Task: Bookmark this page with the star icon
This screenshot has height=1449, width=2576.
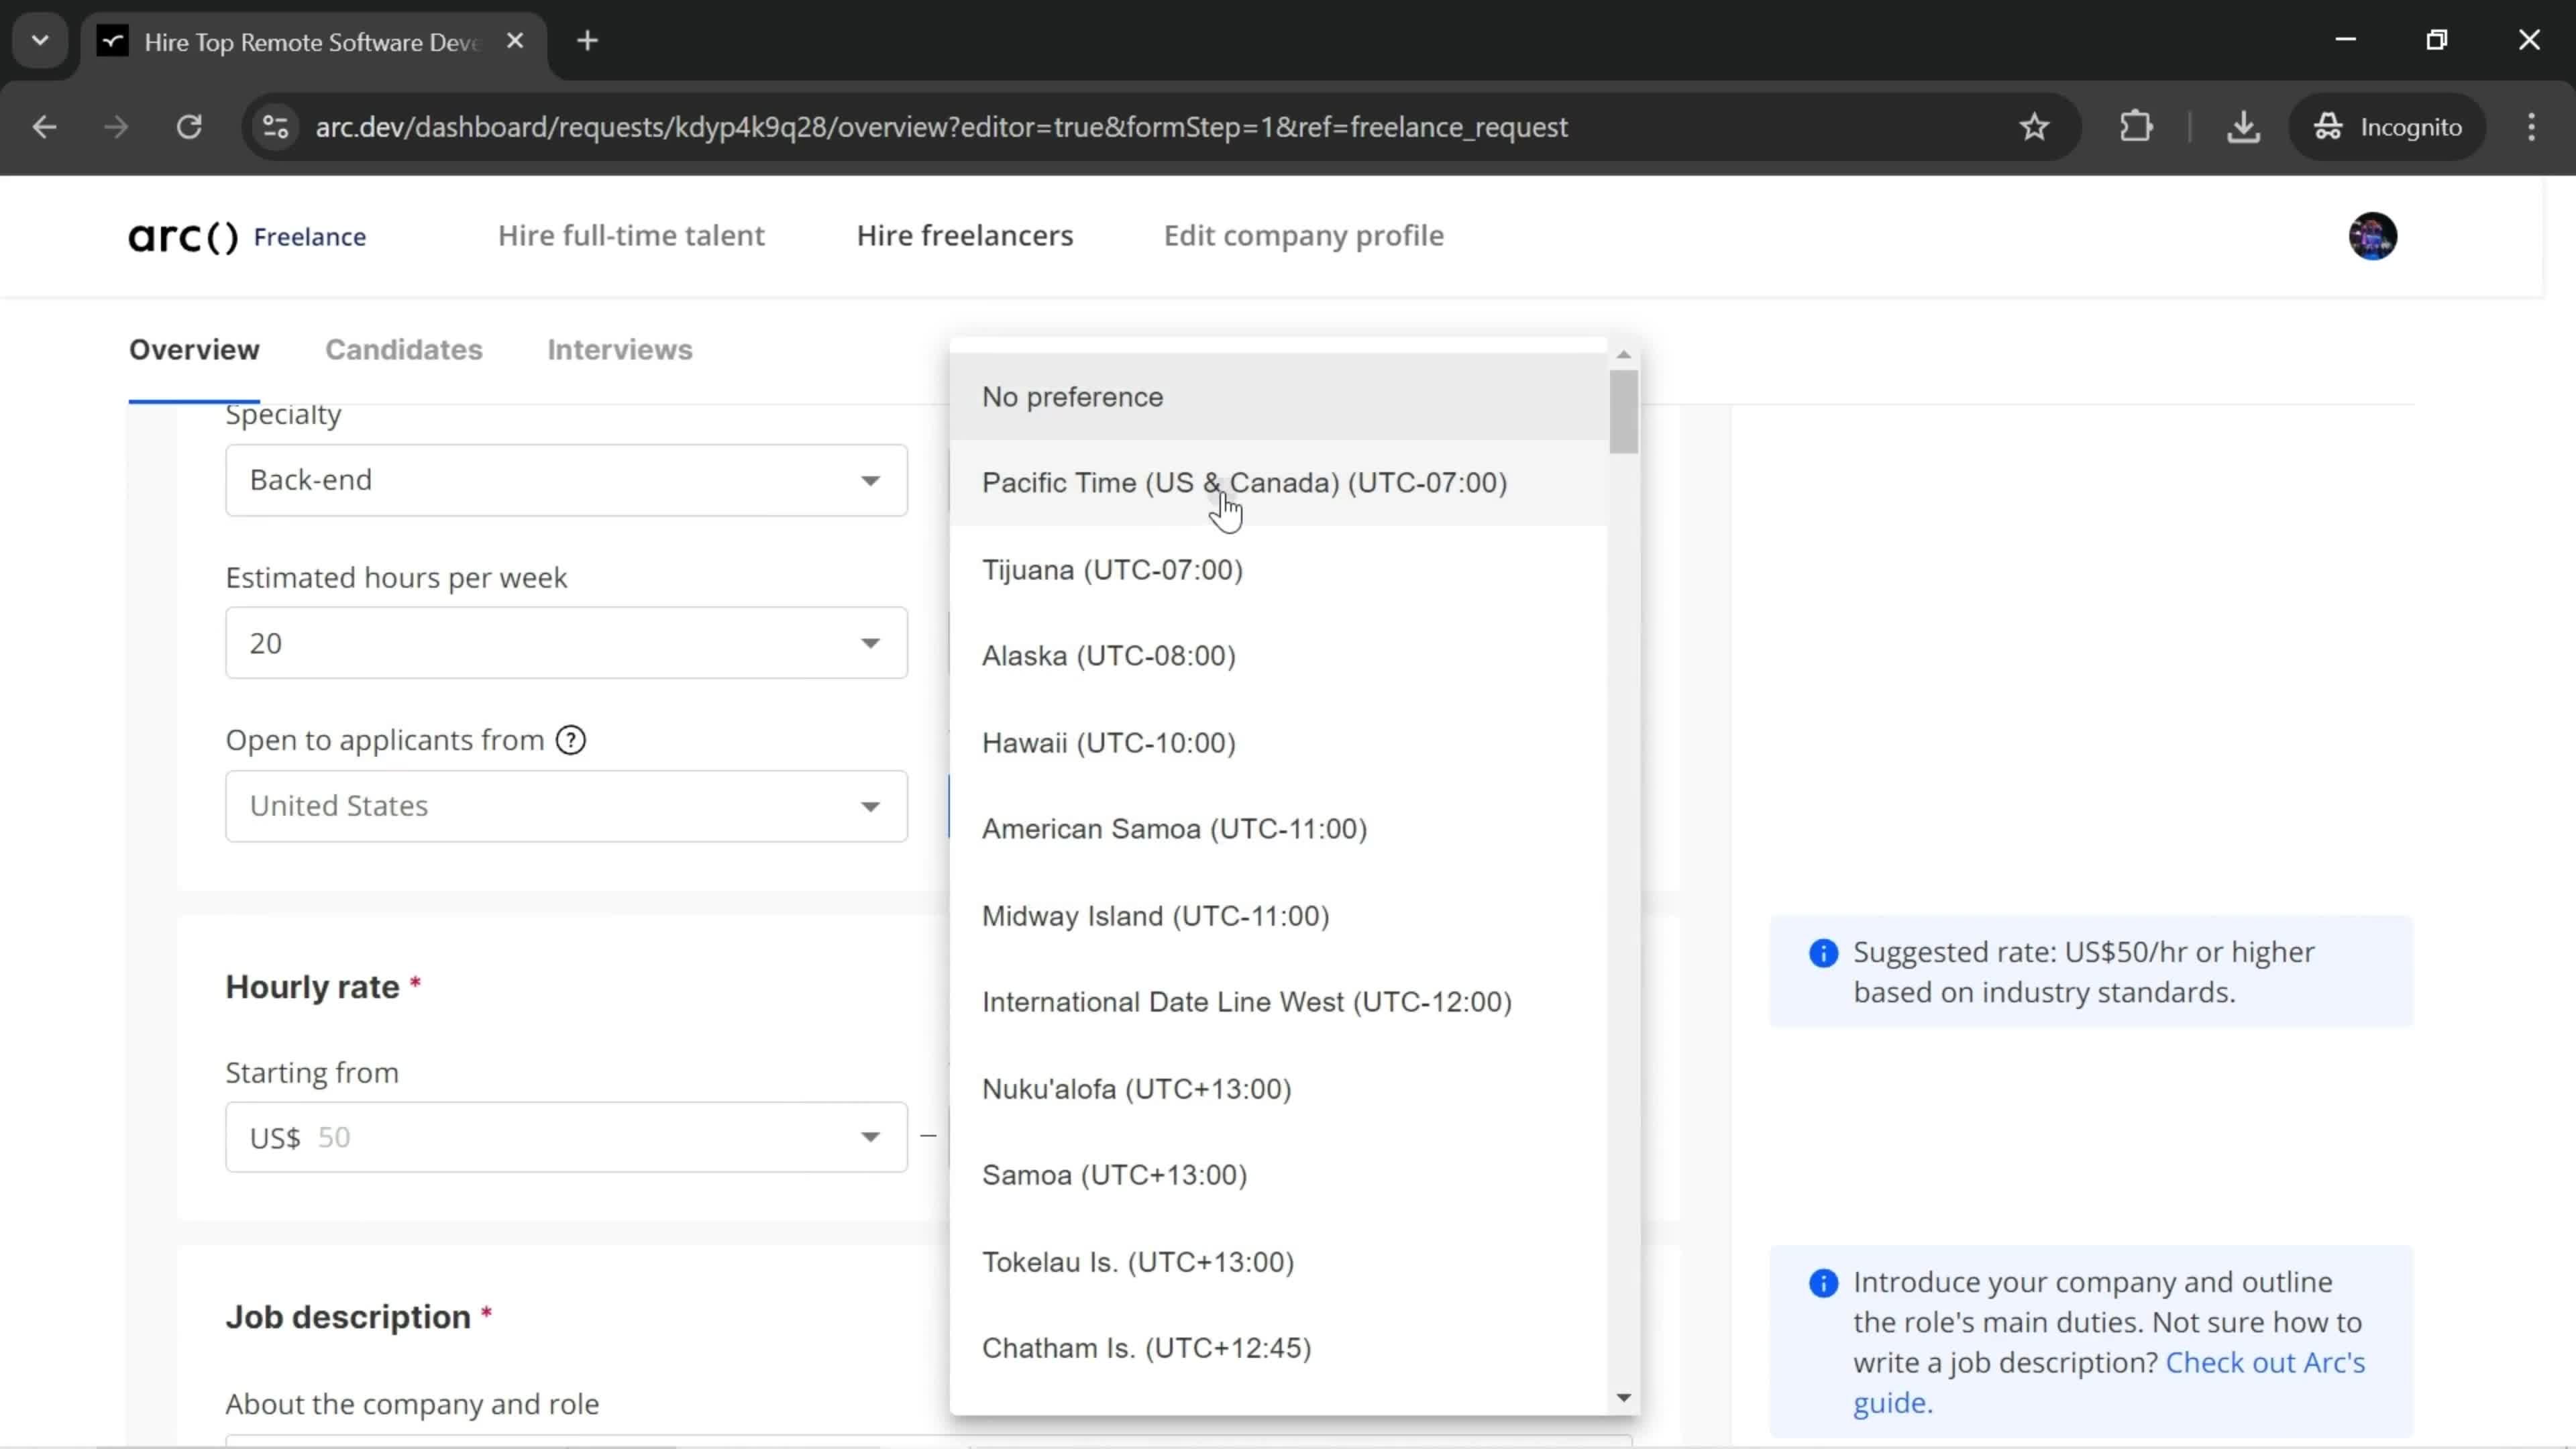Action: tap(2035, 127)
